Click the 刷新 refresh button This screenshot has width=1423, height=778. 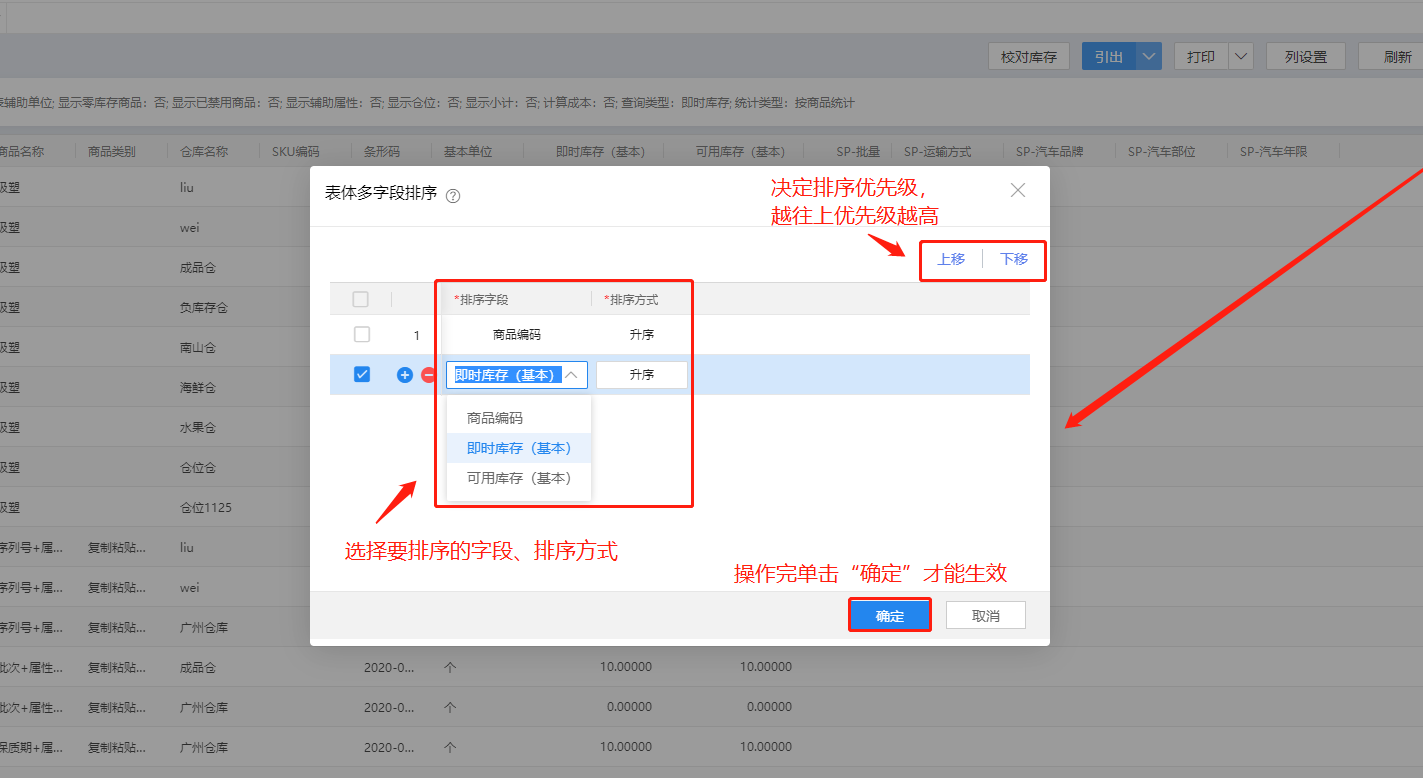pos(1397,57)
